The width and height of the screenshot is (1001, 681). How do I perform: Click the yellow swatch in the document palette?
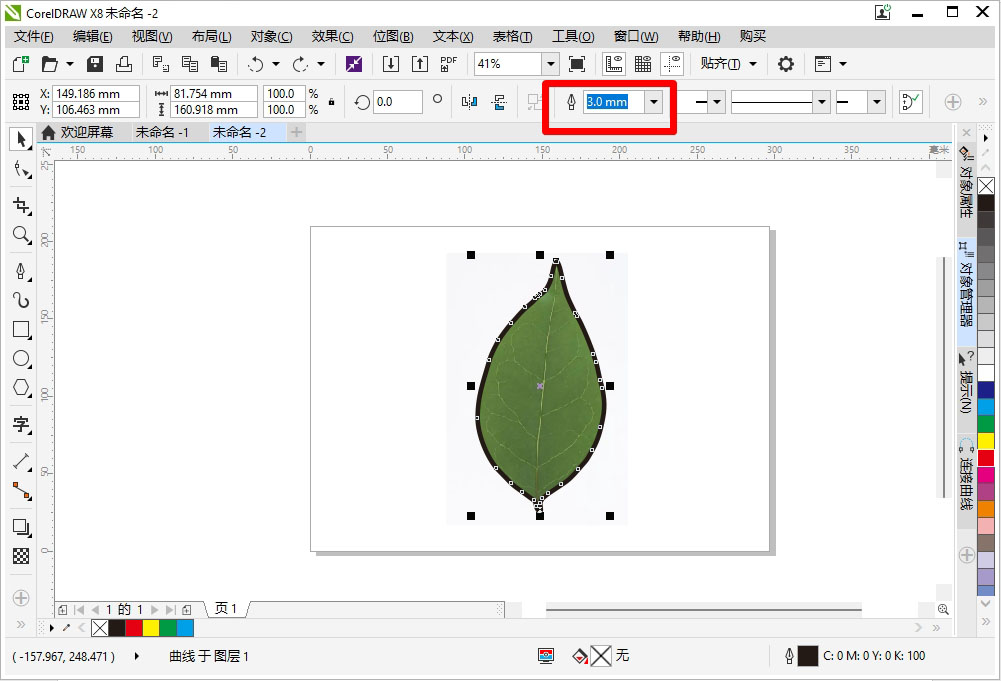(151, 628)
